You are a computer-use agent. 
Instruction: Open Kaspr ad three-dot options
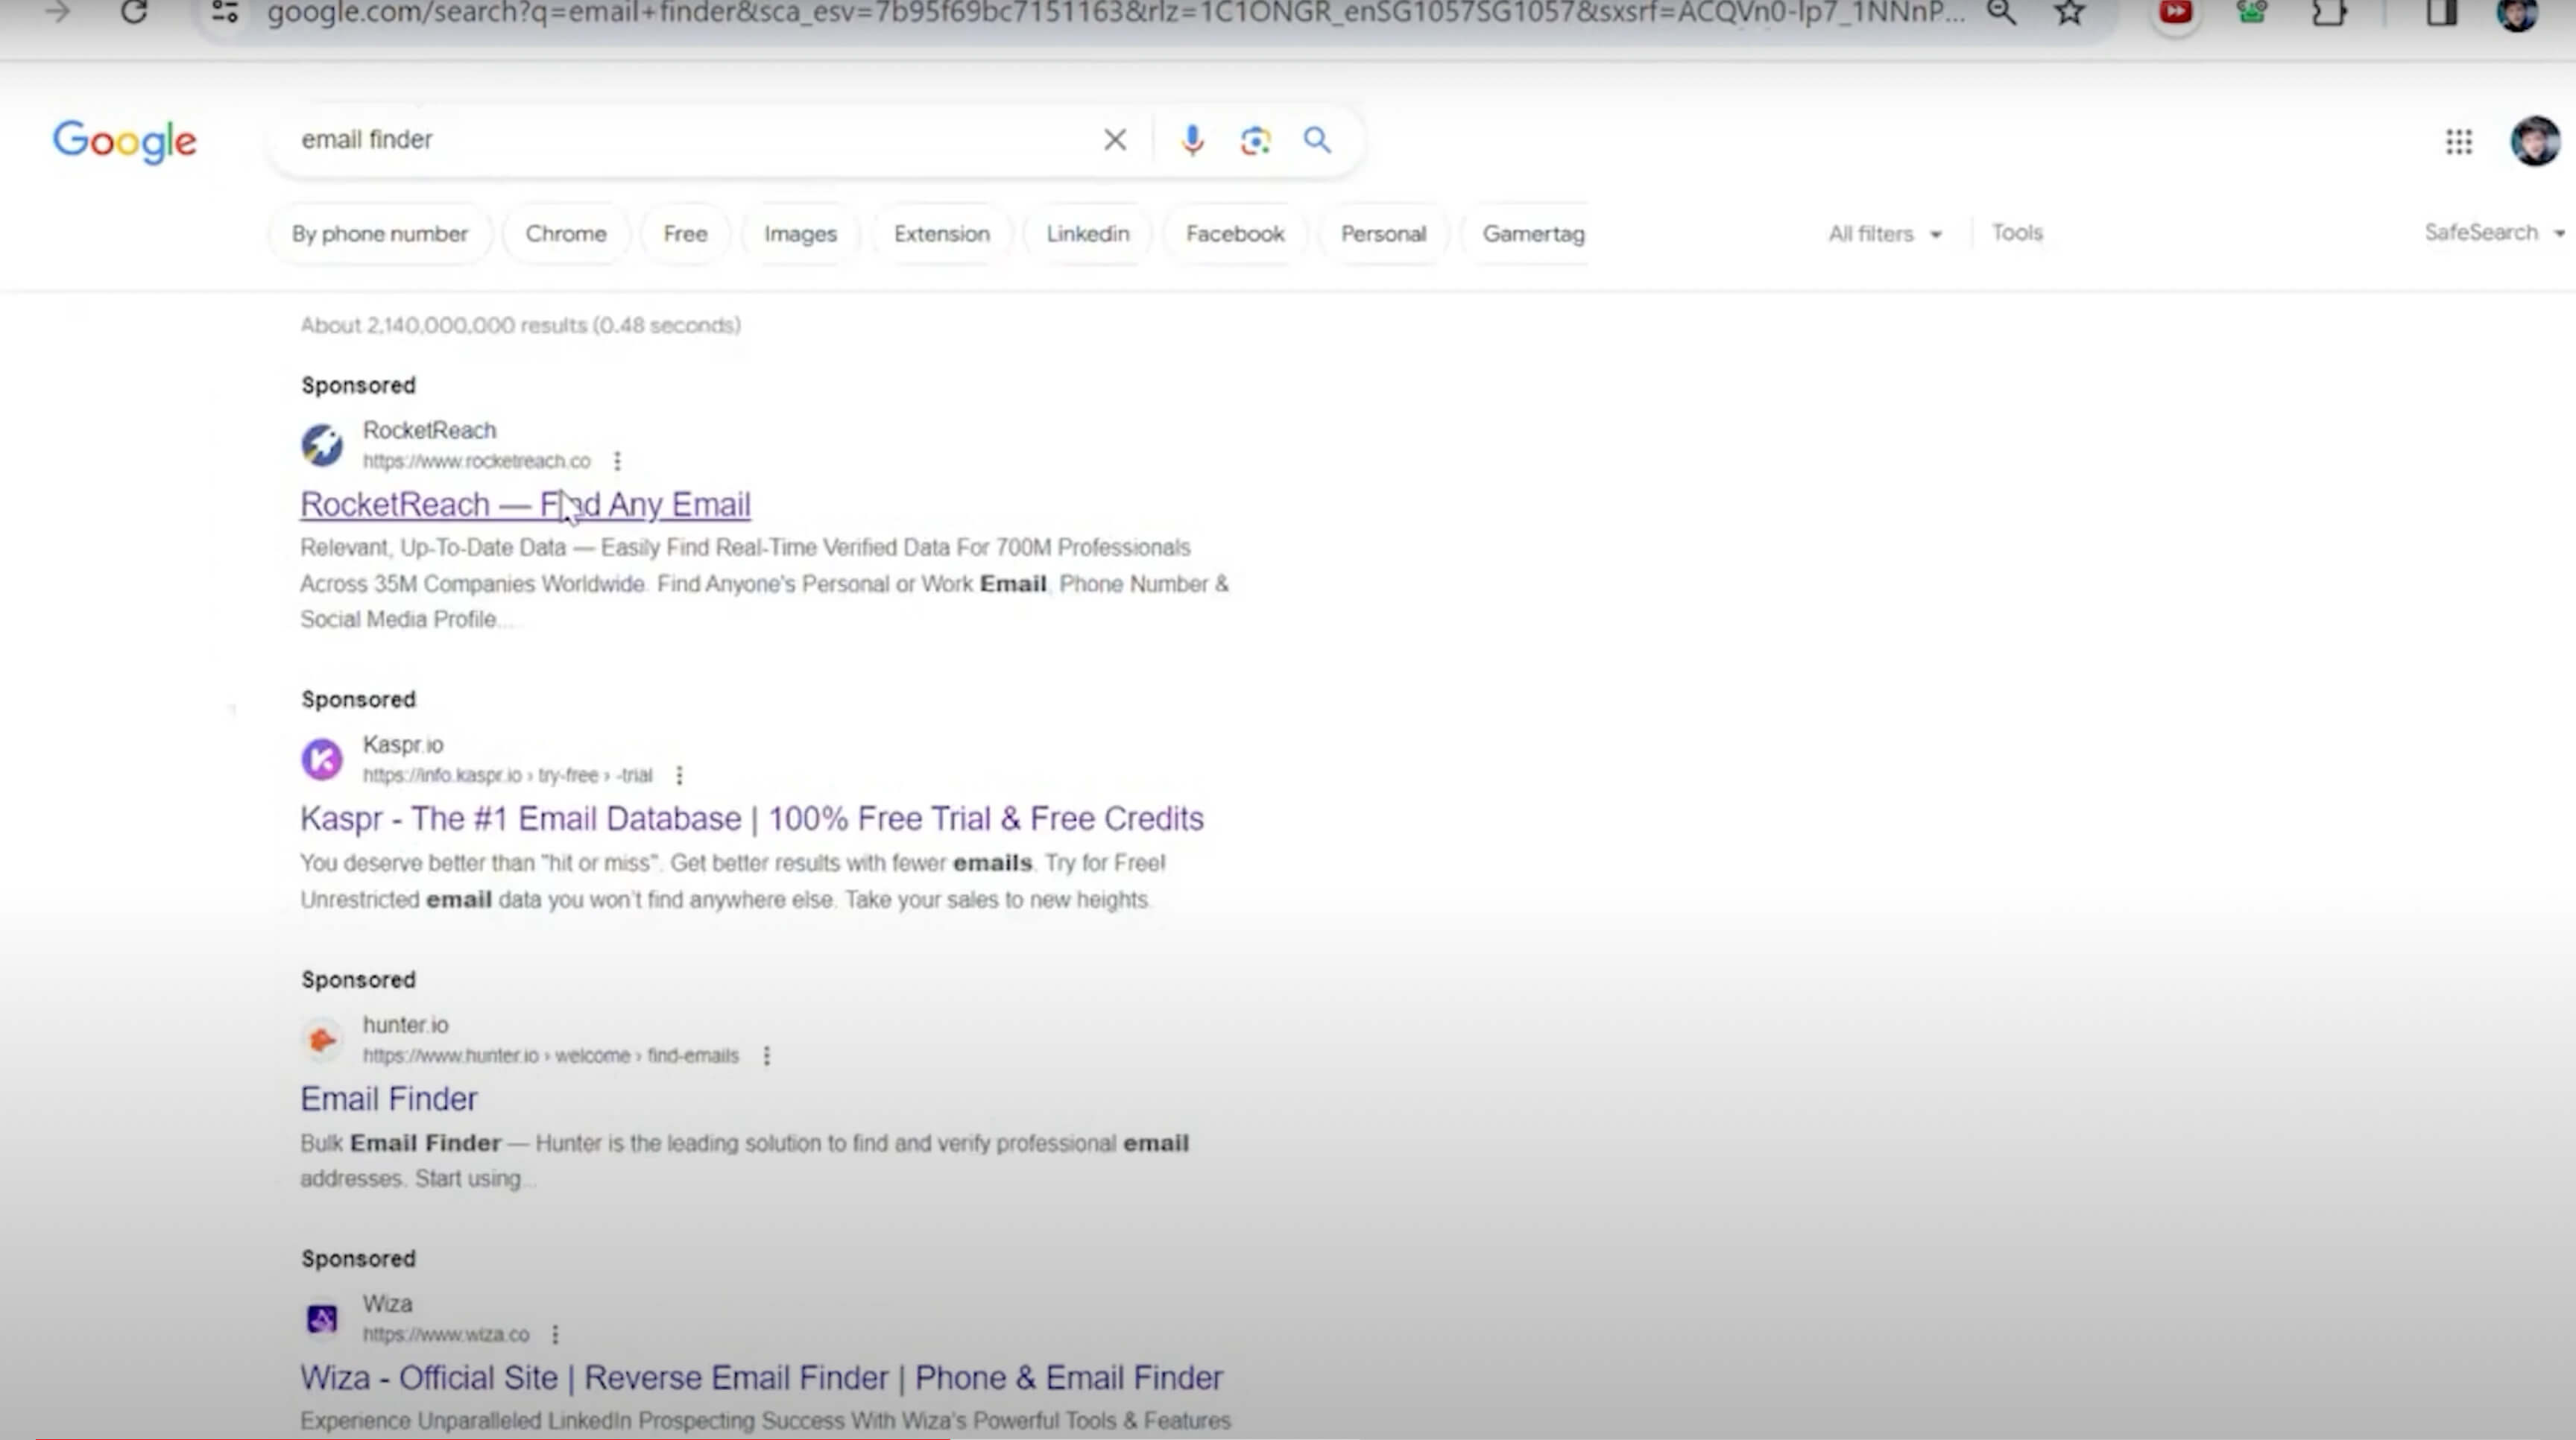pos(679,775)
